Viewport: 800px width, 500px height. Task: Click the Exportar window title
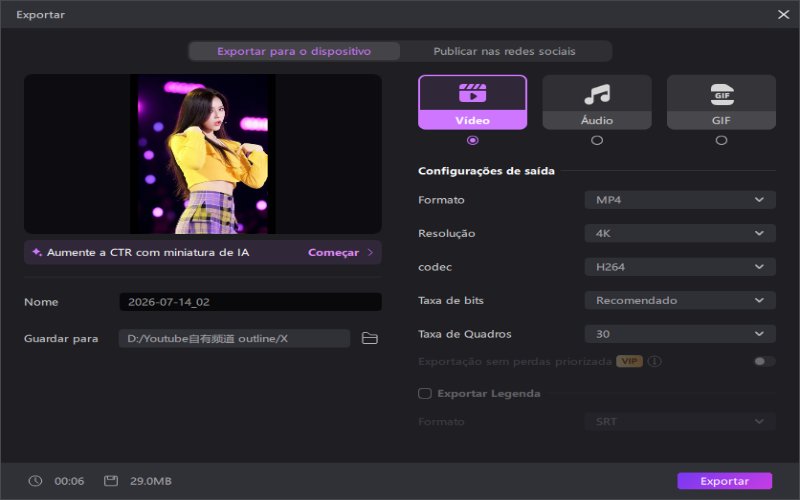pos(40,15)
